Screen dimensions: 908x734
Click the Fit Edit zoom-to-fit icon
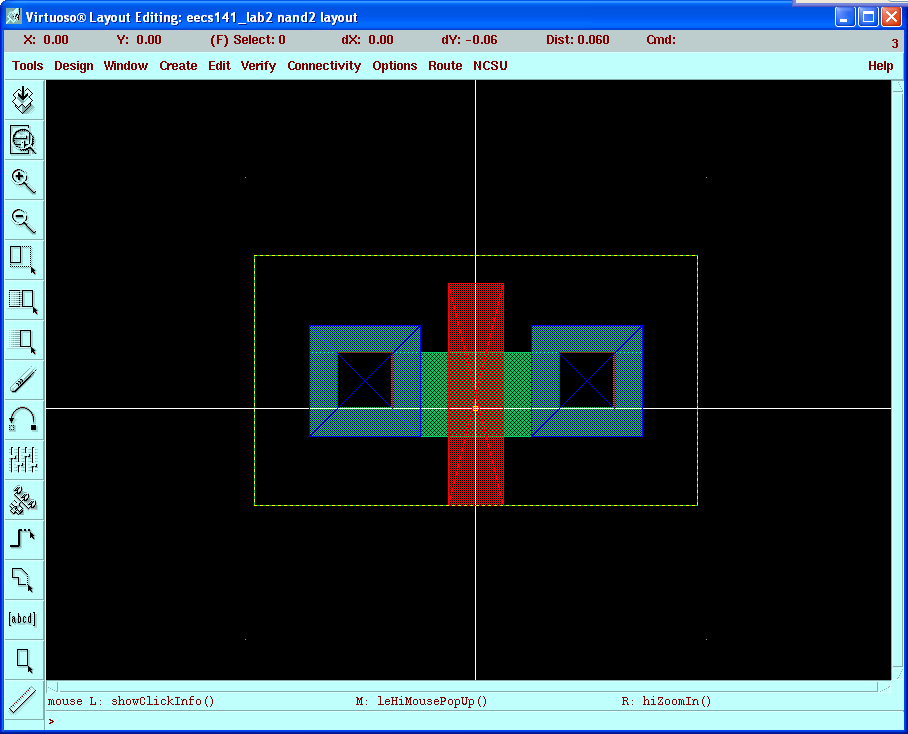23,139
